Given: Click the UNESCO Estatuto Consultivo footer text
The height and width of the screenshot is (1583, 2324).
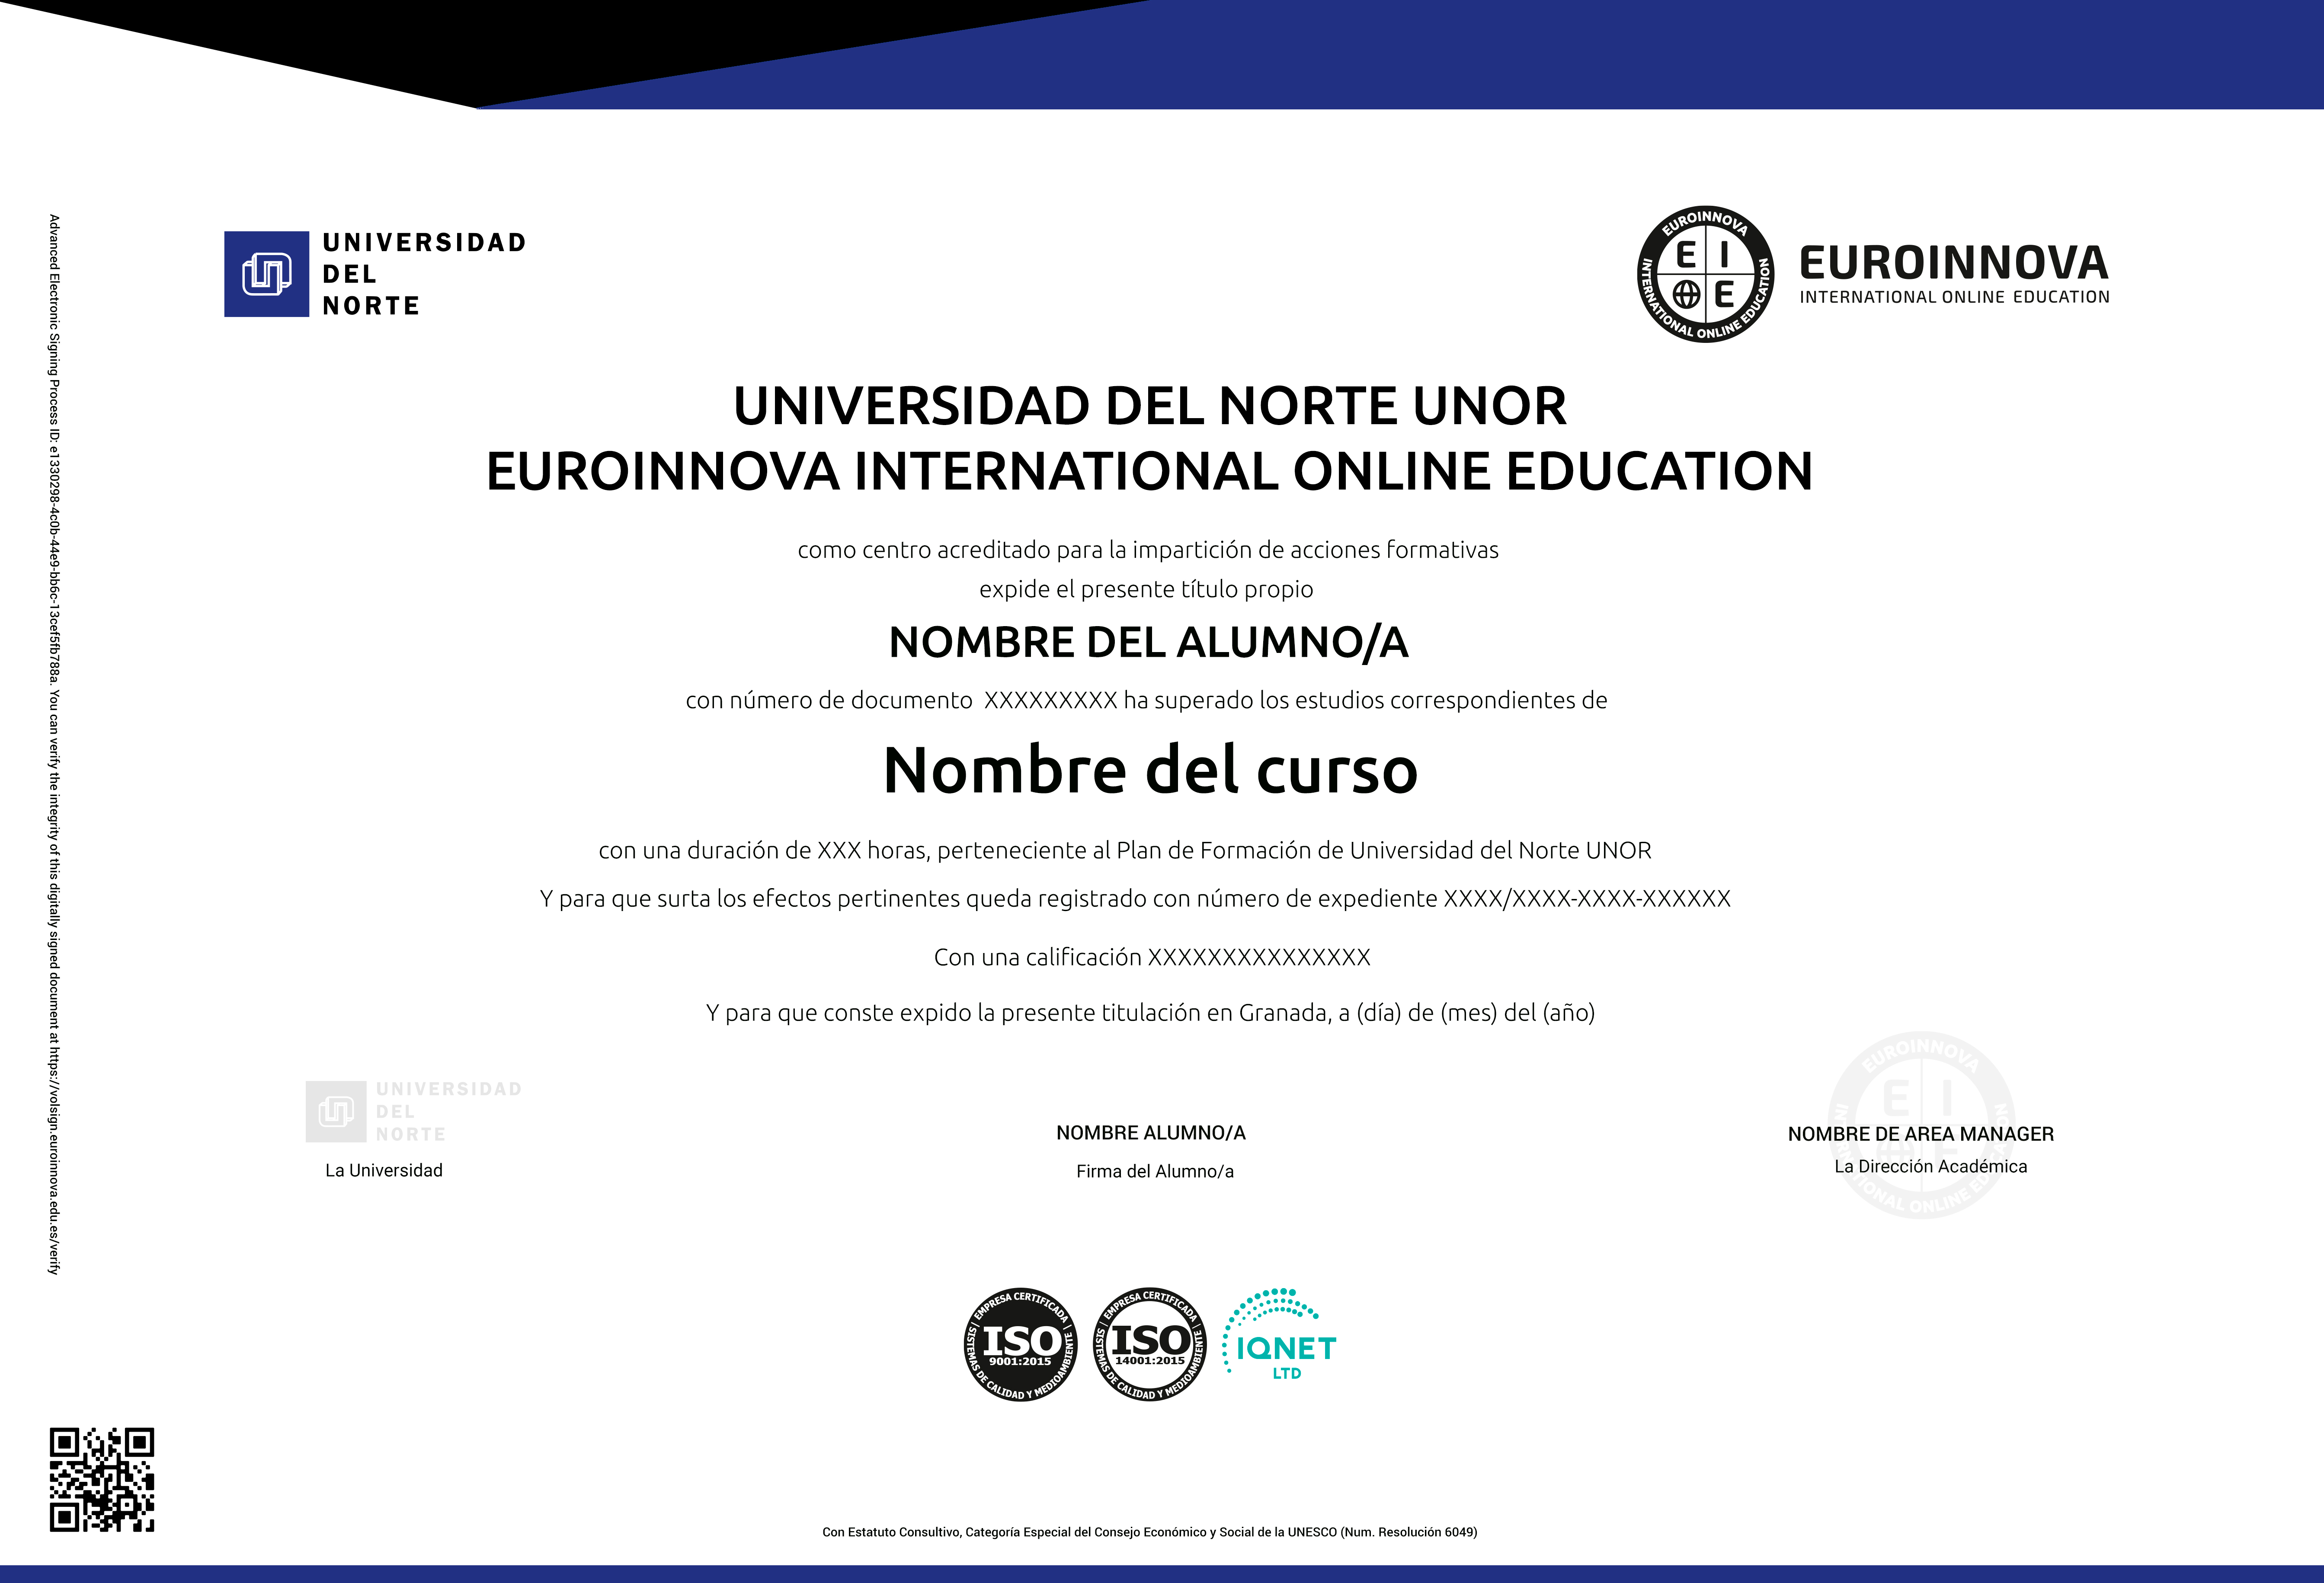Looking at the screenshot, I should (1150, 1532).
